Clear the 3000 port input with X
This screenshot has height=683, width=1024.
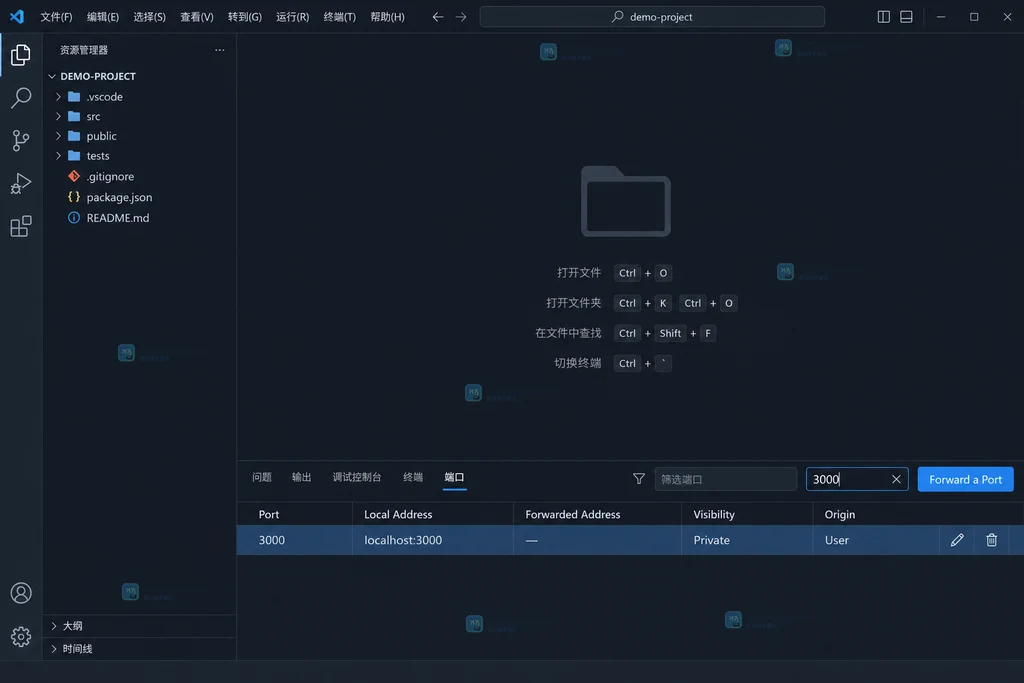pos(896,479)
